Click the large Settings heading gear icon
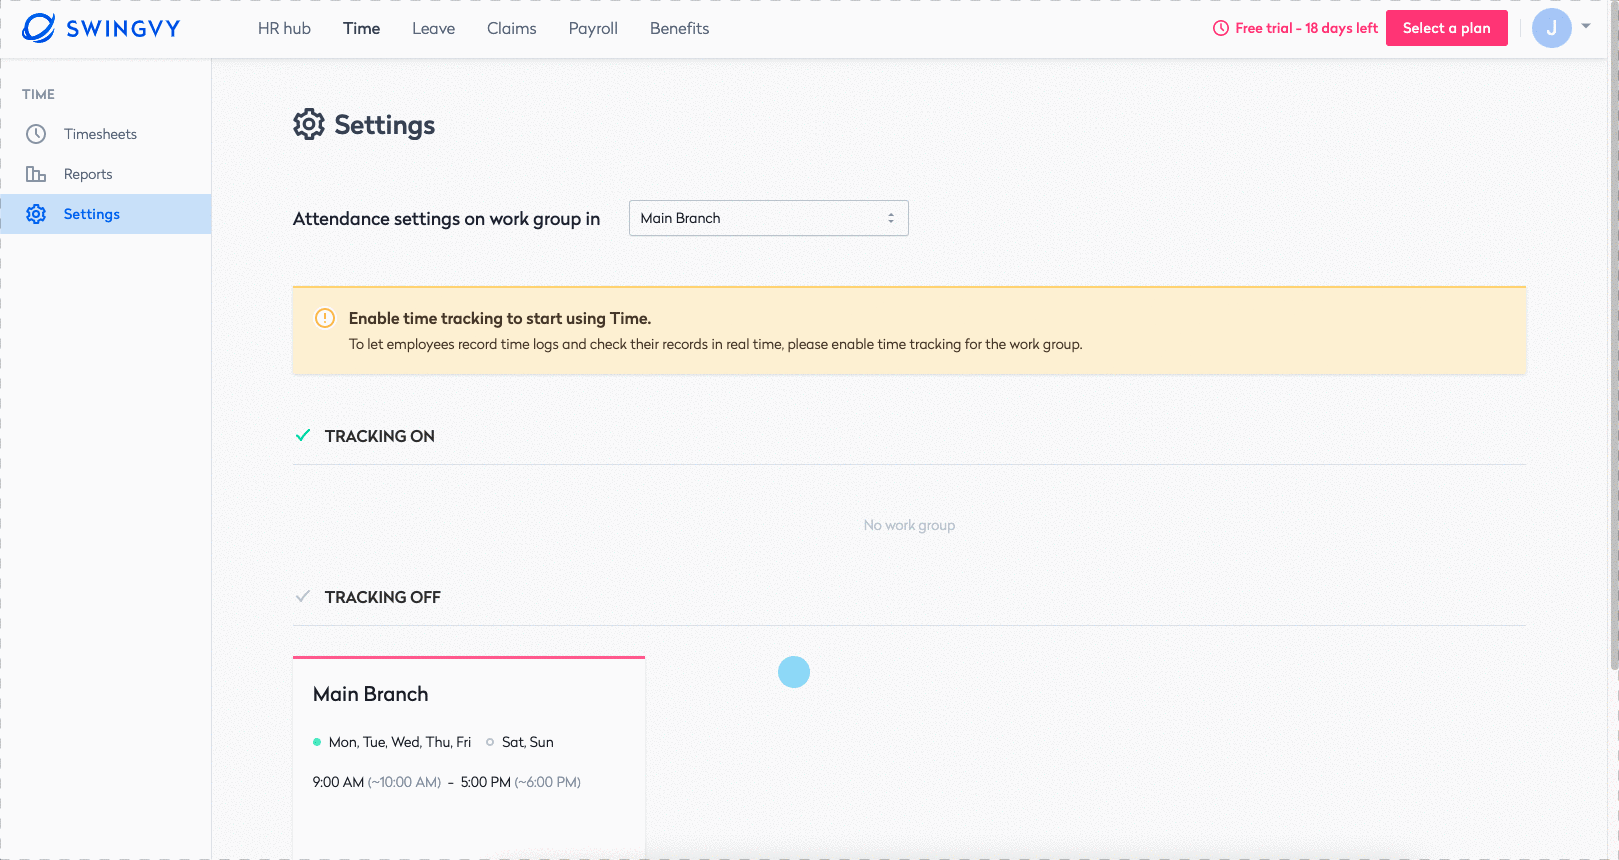 (309, 124)
